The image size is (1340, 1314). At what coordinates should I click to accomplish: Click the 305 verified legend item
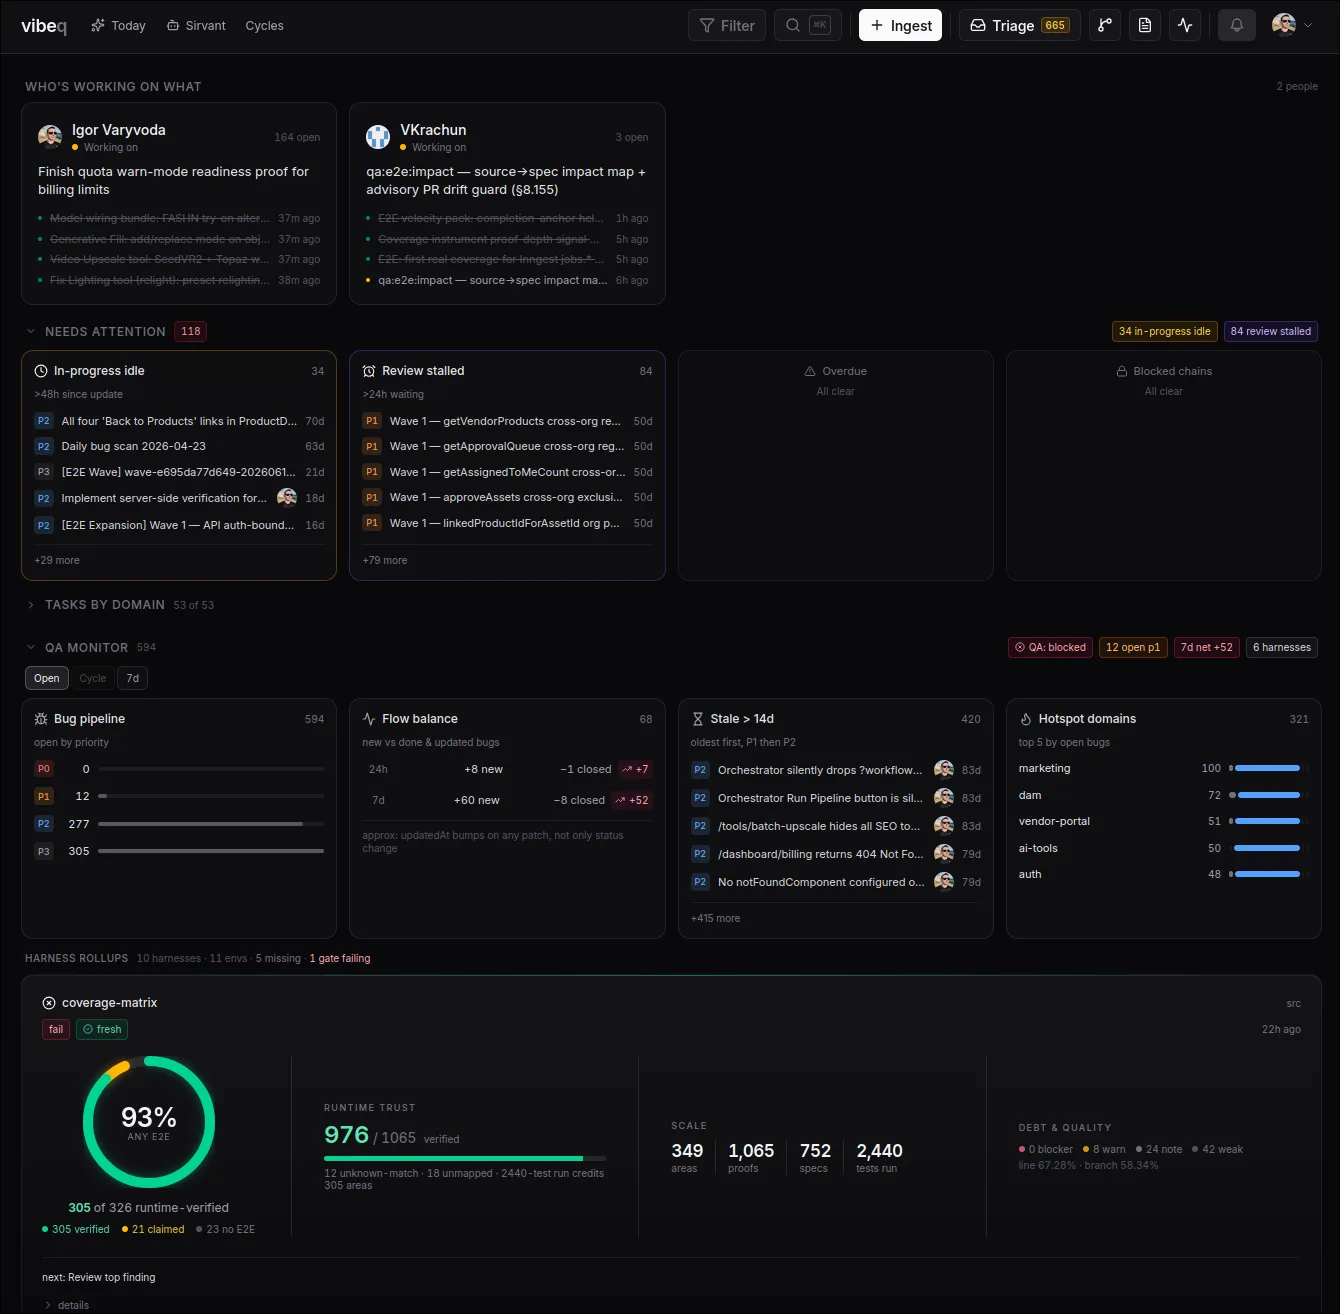pyautogui.click(x=76, y=1229)
